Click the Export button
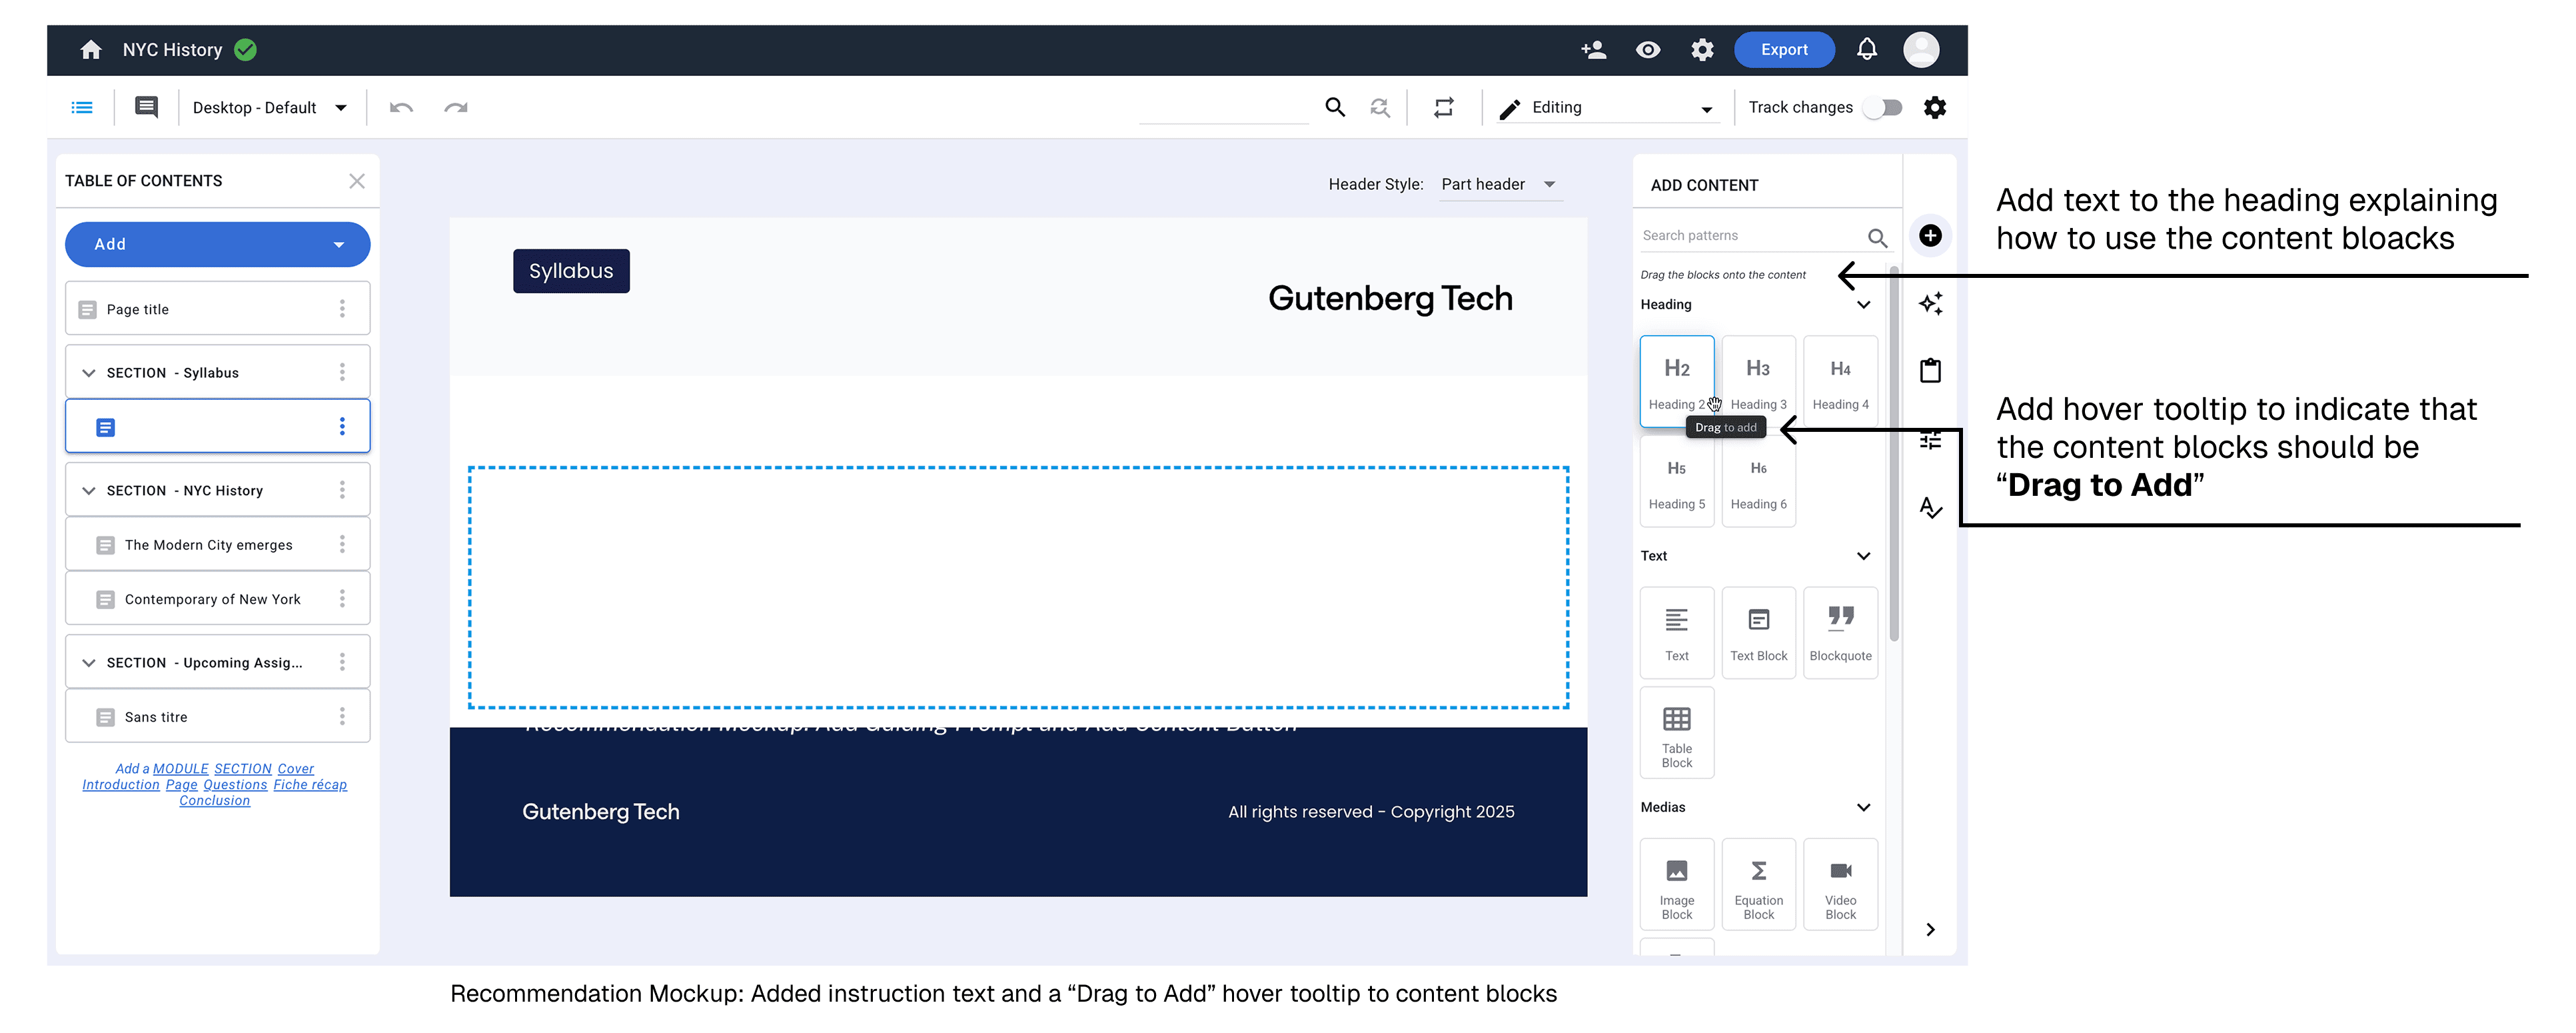Image resolution: width=2576 pixels, height=1033 pixels. [x=1783, y=50]
